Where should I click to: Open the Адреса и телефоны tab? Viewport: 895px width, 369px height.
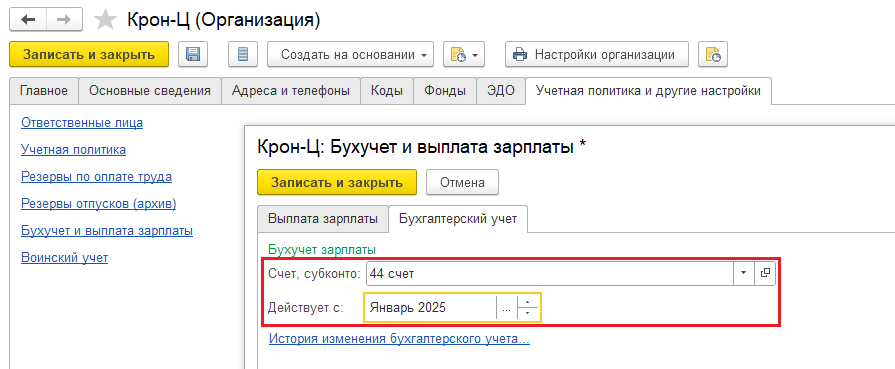click(291, 91)
